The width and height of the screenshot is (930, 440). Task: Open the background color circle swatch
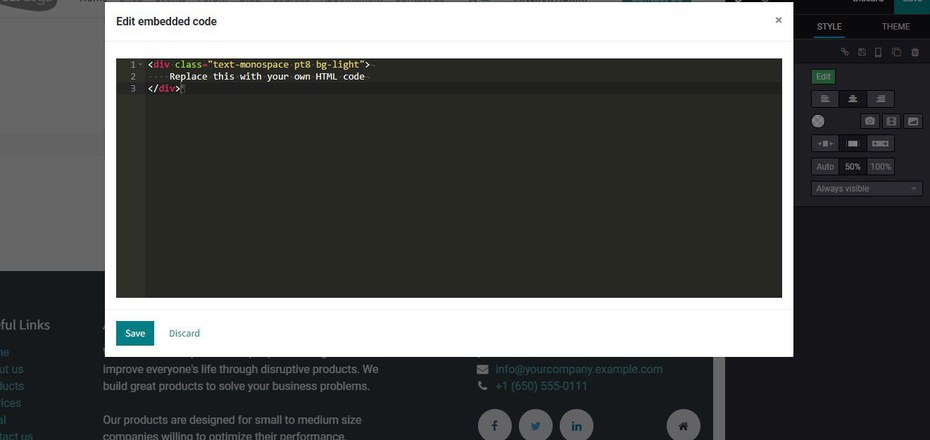coord(818,121)
